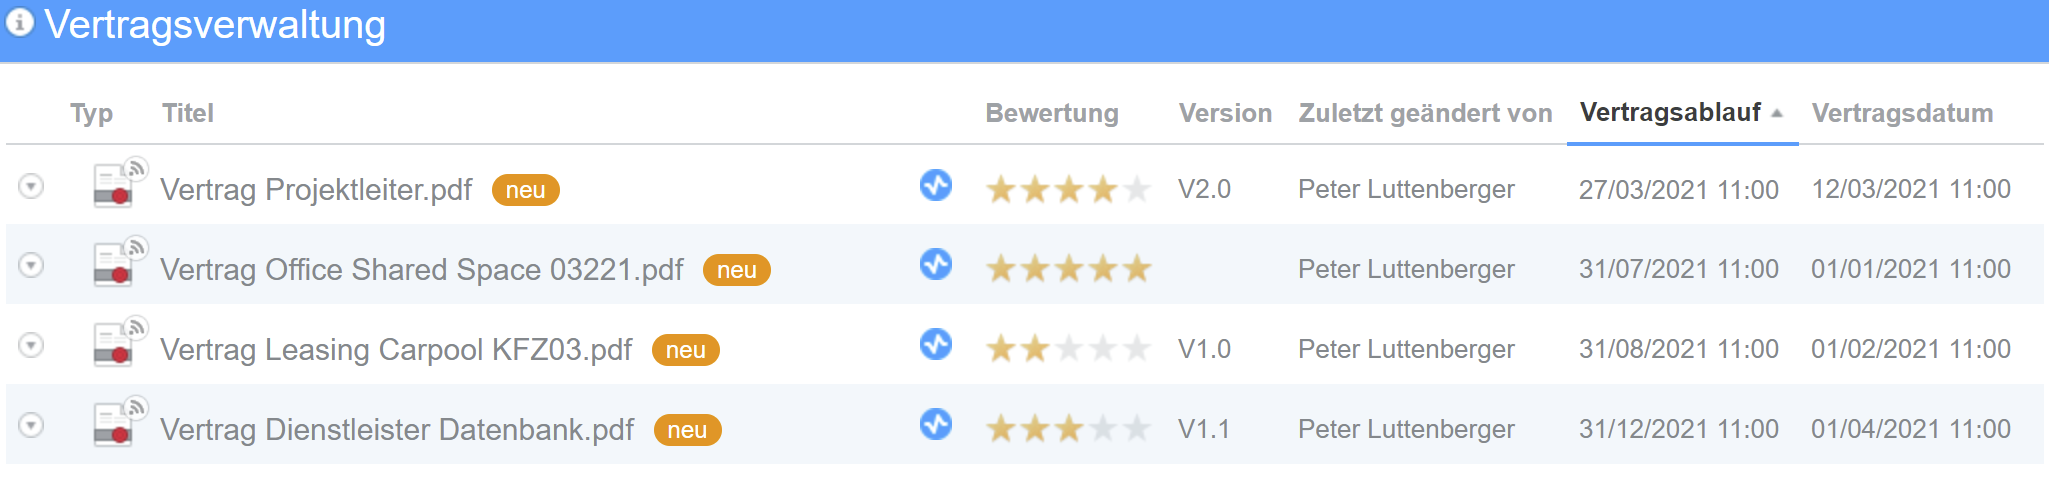Set fifth star rating for Vertrag Projektleiter.pdf
Image resolution: width=2049 pixels, height=482 pixels.
(1137, 189)
